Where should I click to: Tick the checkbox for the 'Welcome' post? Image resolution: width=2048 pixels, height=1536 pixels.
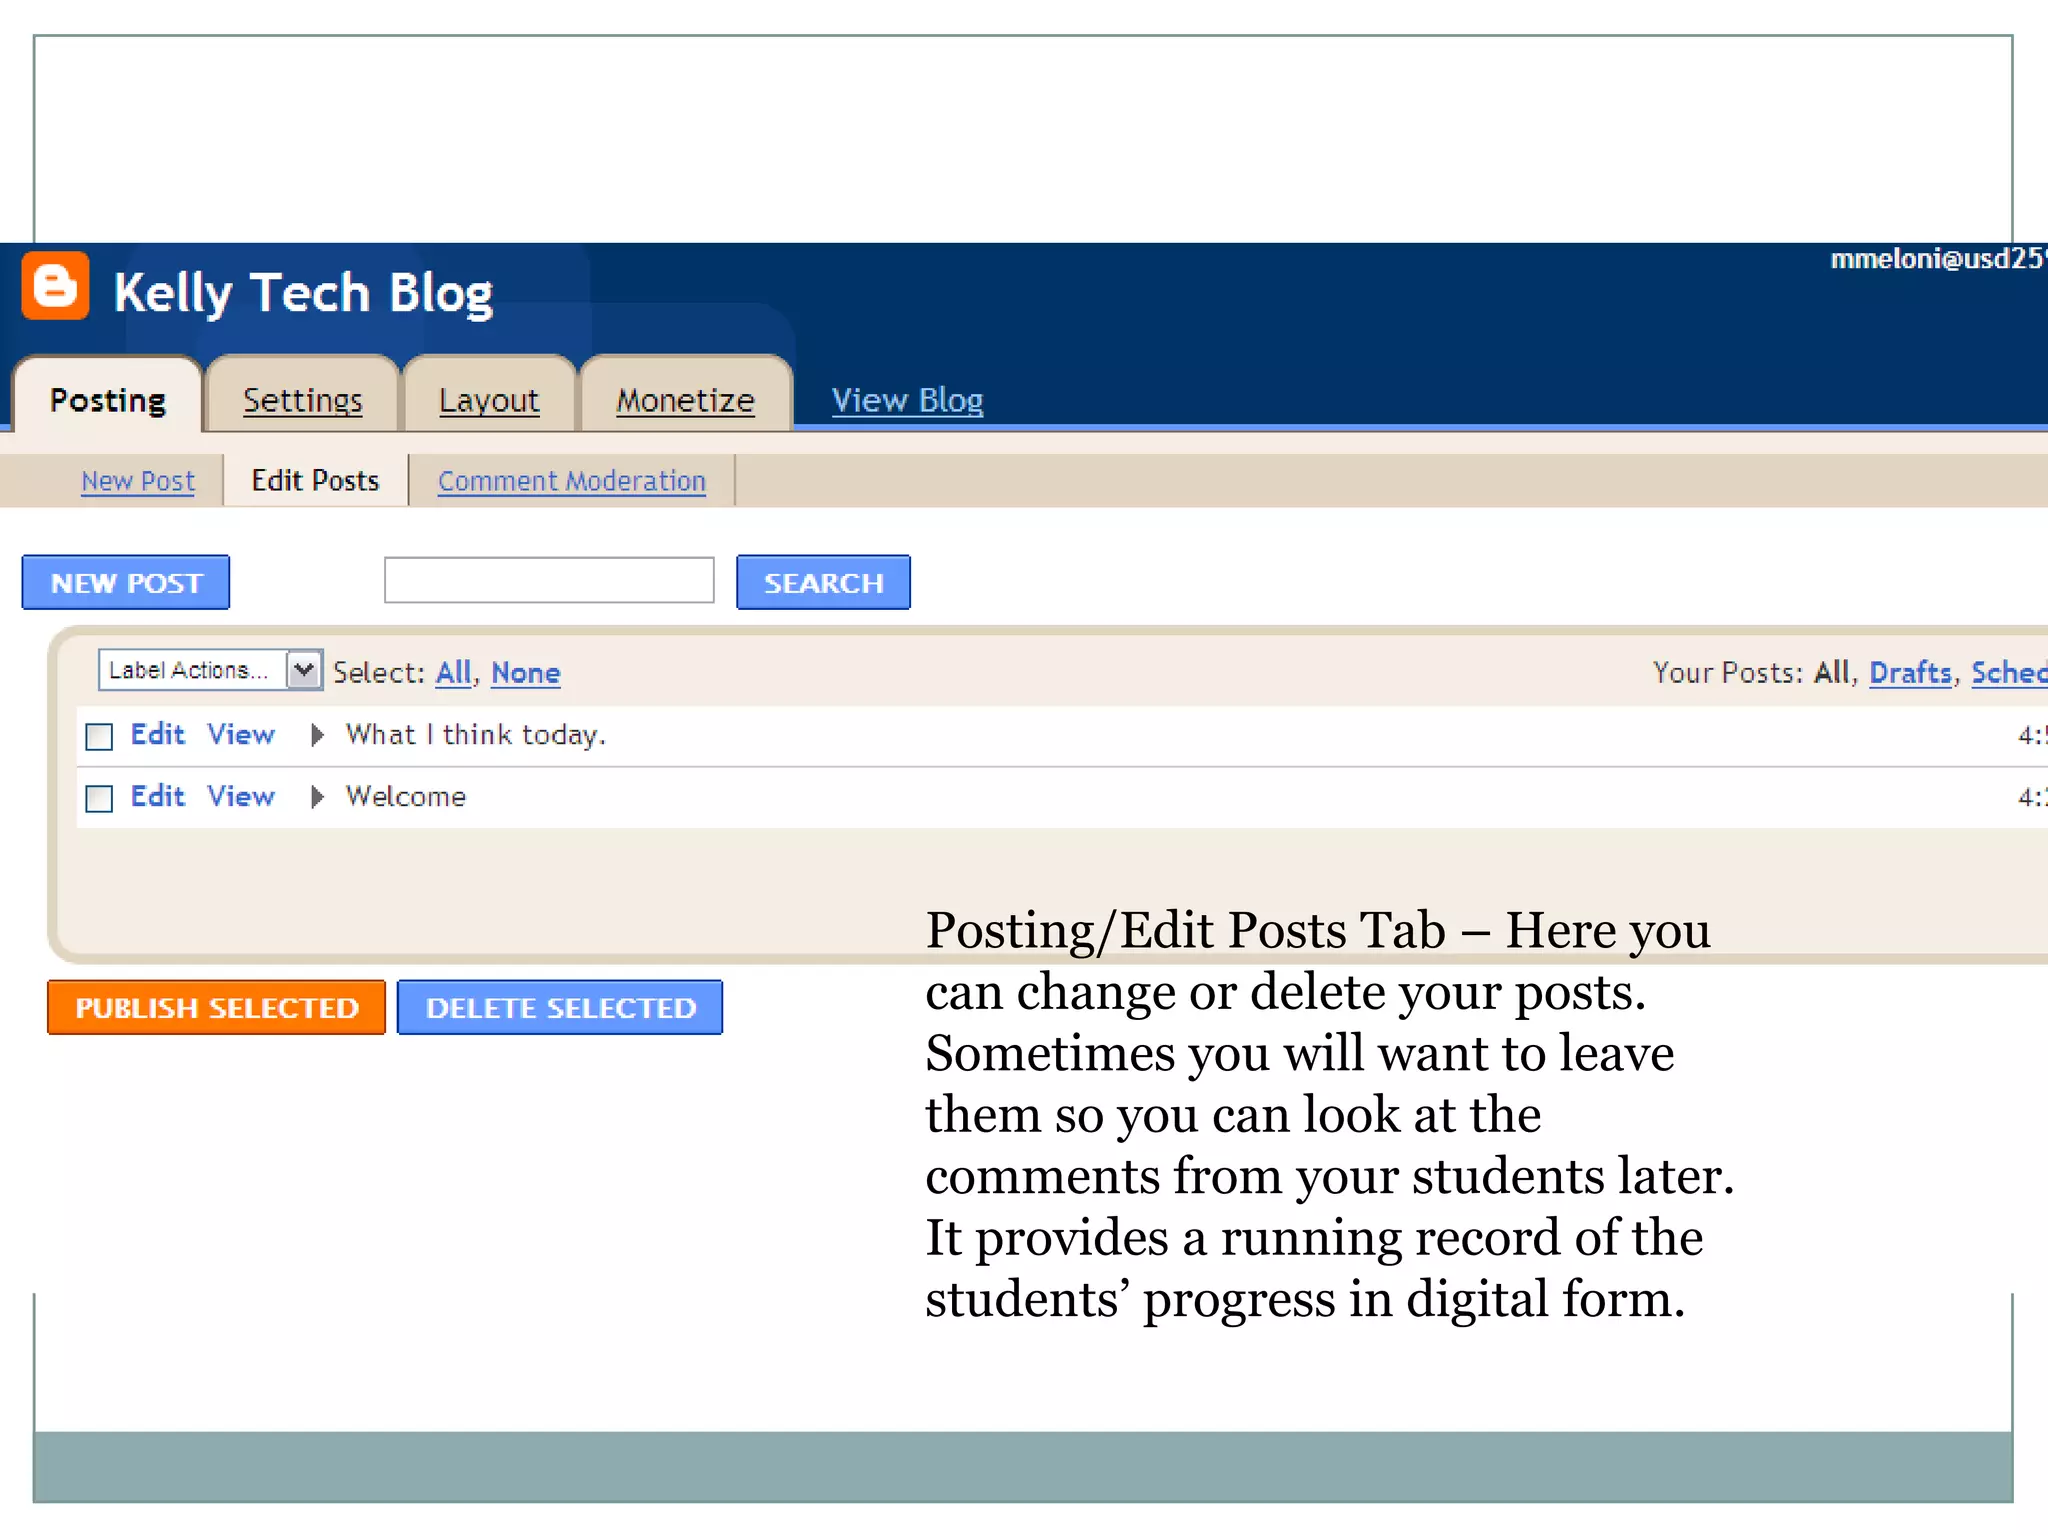coord(99,798)
